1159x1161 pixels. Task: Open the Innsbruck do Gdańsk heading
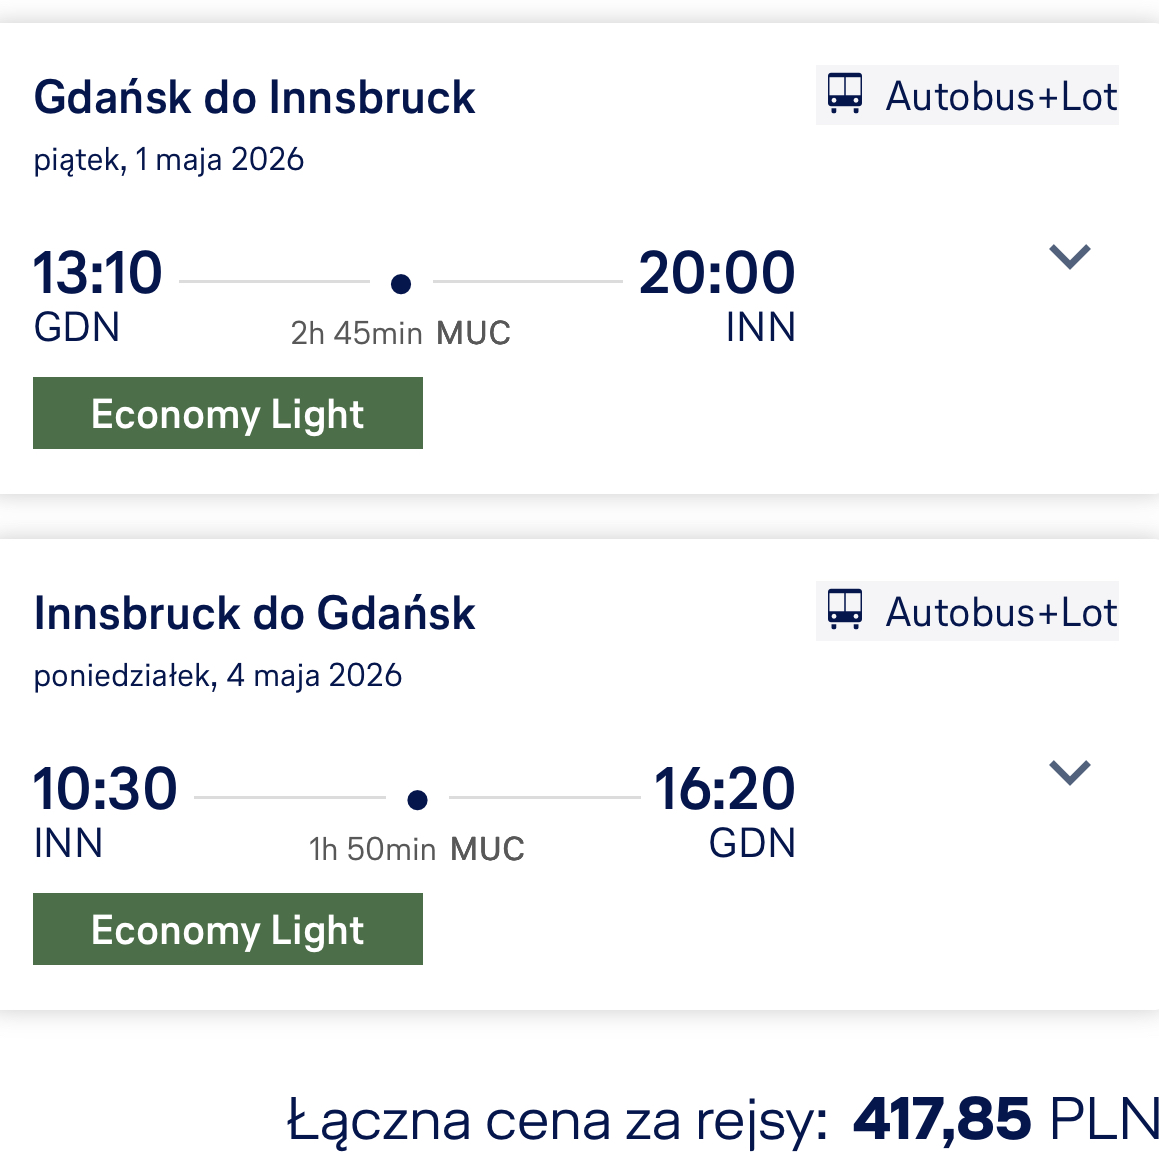pos(254,613)
